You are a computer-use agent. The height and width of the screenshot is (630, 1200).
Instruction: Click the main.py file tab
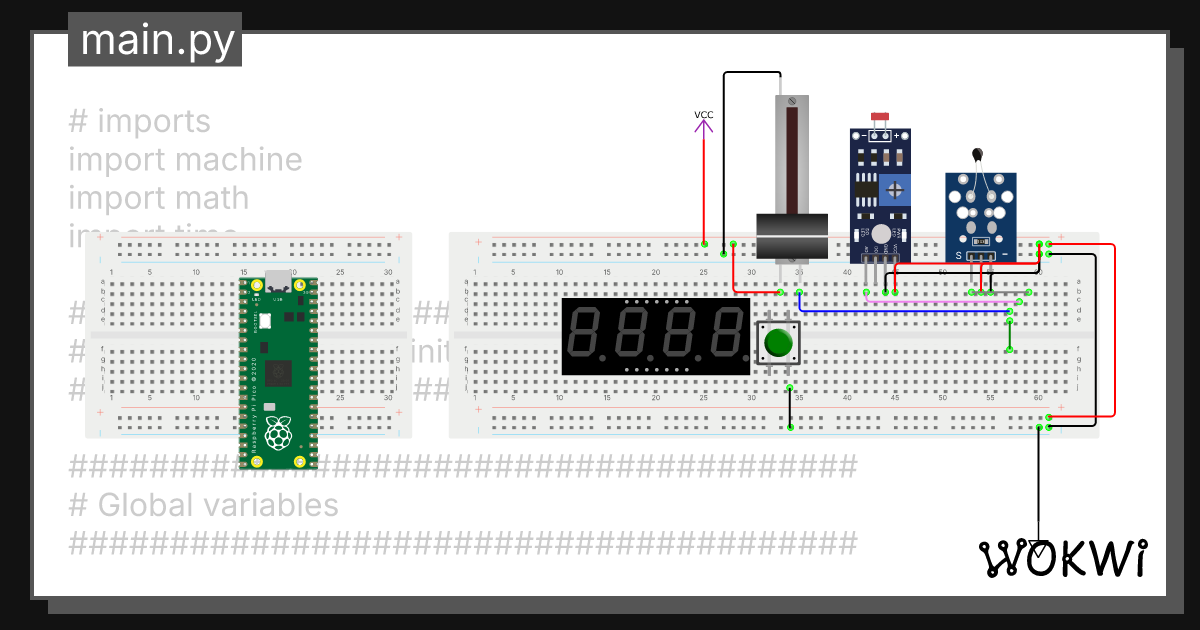(x=155, y=40)
